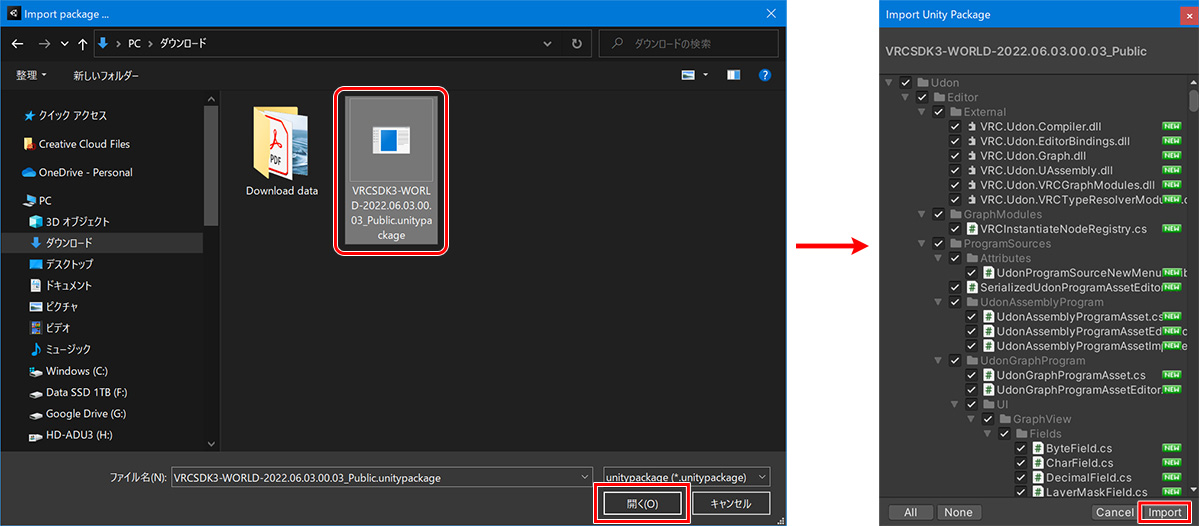Open the filename history dropdown arrow
The width and height of the screenshot is (1200, 526).
(x=584, y=477)
